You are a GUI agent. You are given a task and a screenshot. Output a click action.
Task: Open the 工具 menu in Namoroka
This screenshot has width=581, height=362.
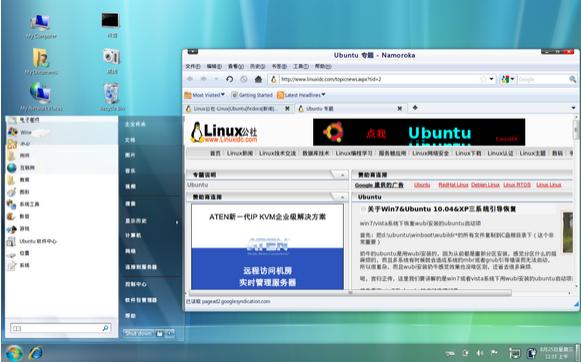(x=301, y=66)
